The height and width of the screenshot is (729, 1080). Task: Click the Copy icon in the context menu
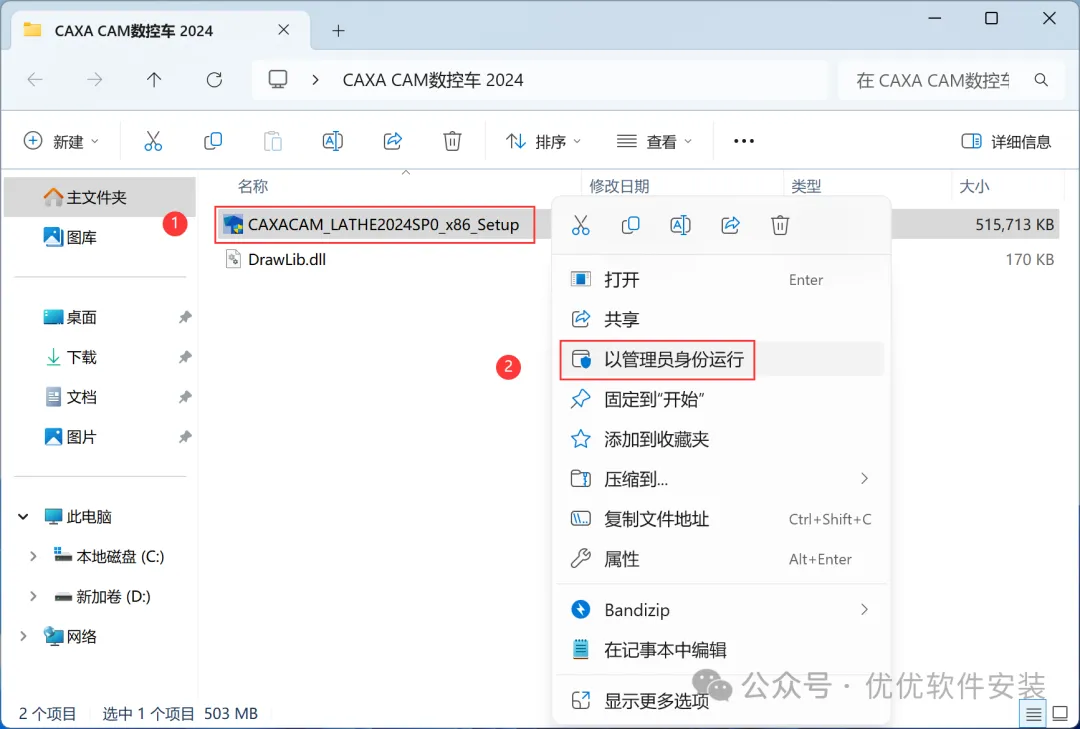(x=630, y=225)
